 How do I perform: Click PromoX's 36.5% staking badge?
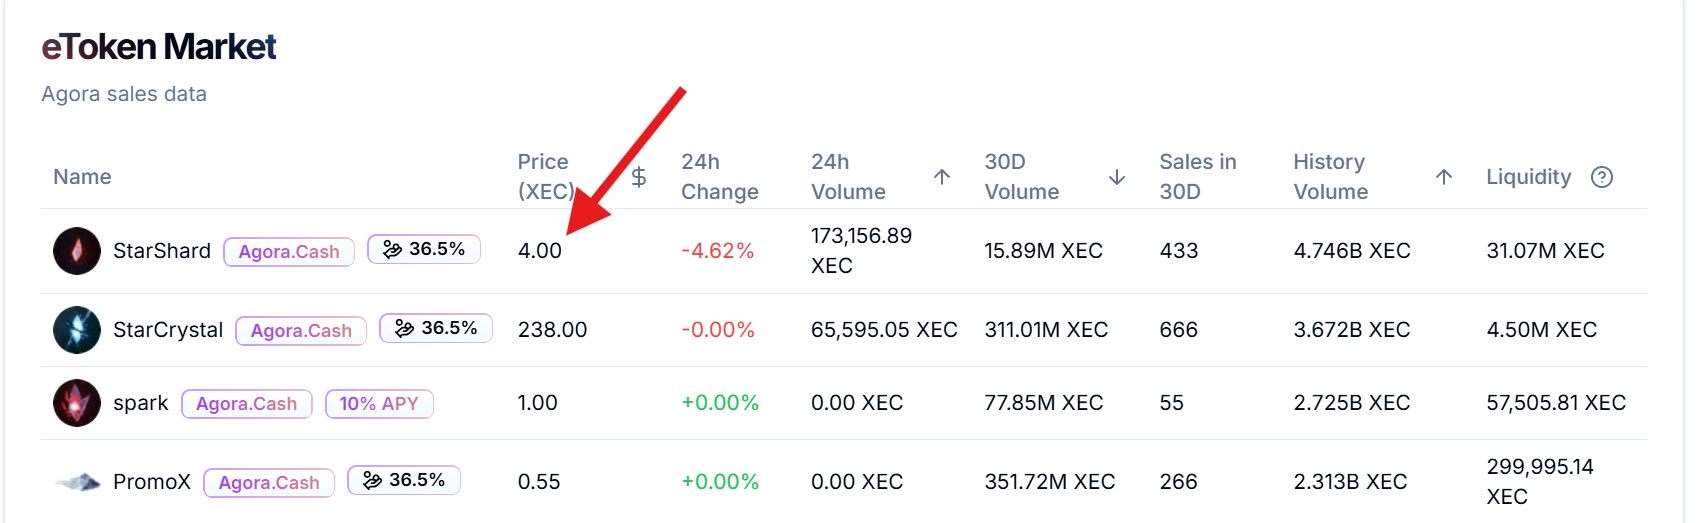(x=404, y=480)
